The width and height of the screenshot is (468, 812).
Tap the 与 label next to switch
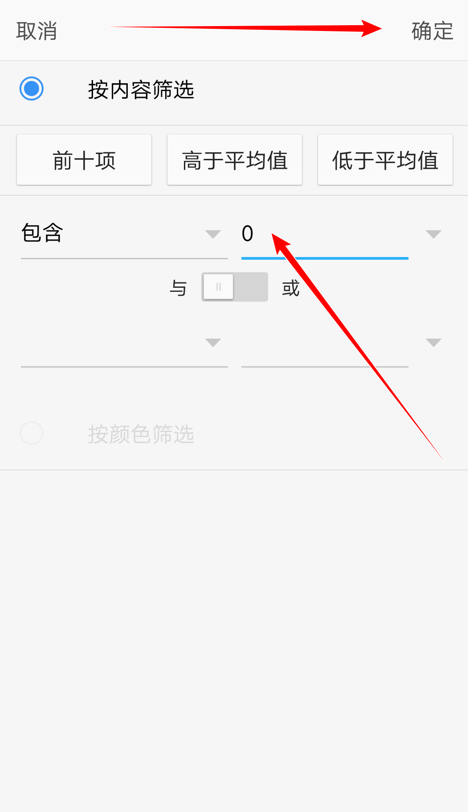tap(178, 288)
